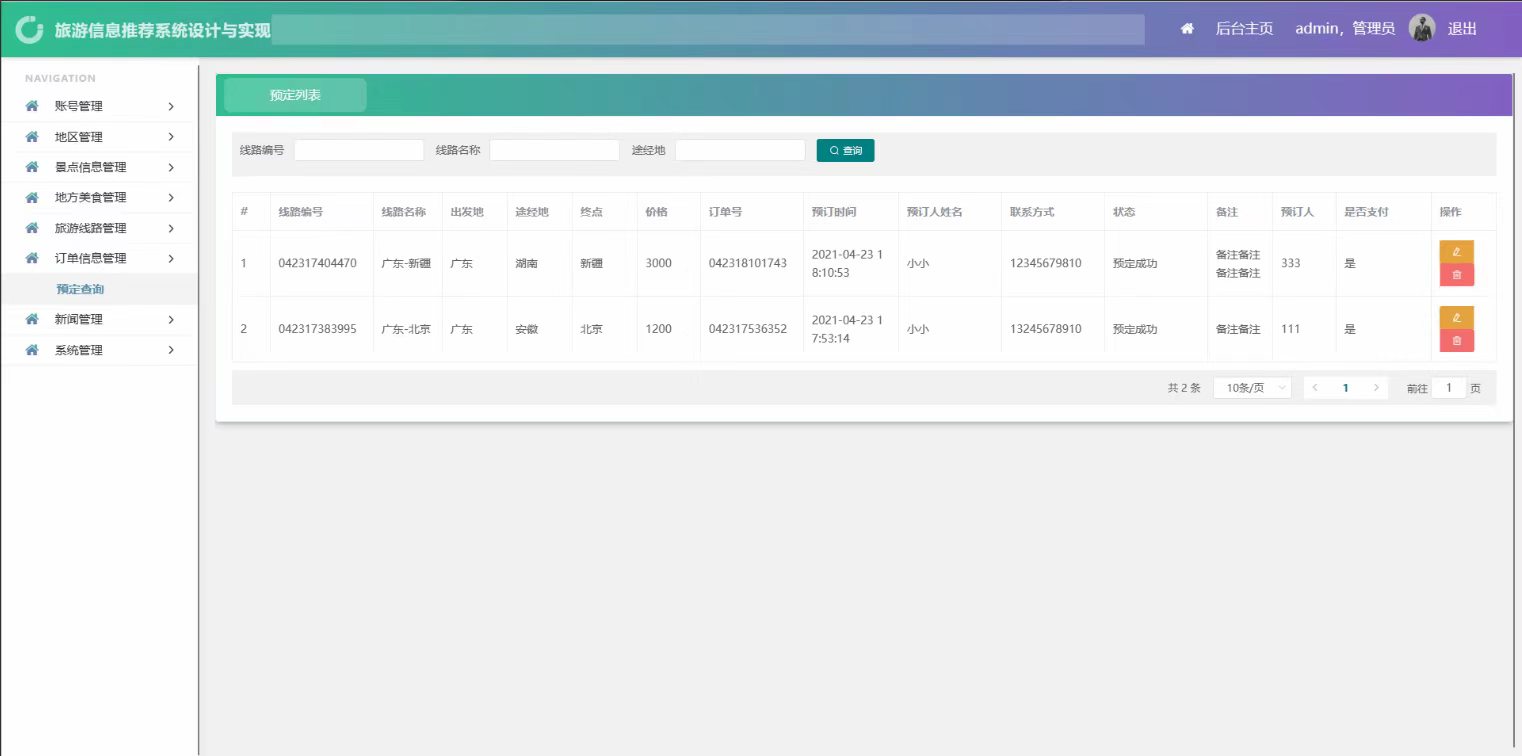Screen dimensions: 1522x756
Task: Expand the 地方美食管理 chevron
Action: 171,198
